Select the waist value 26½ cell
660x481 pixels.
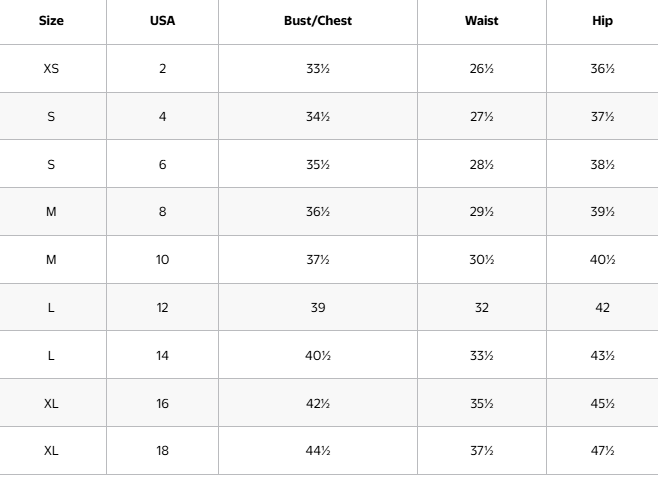pyautogui.click(x=482, y=69)
